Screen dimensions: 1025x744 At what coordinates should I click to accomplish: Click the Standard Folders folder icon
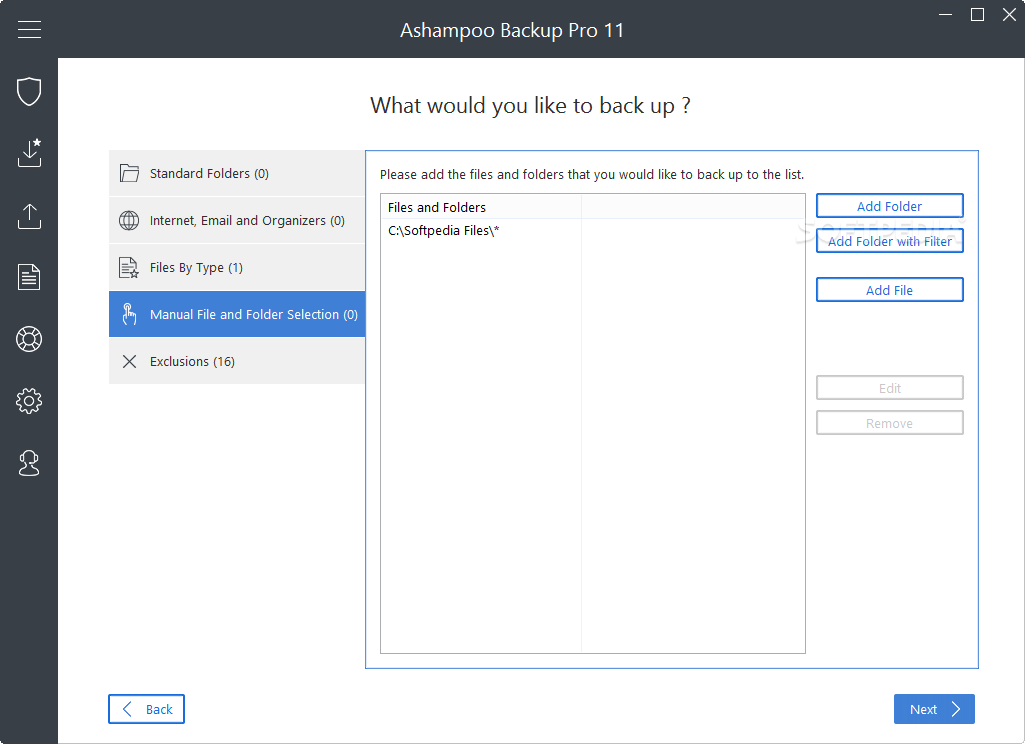click(129, 173)
